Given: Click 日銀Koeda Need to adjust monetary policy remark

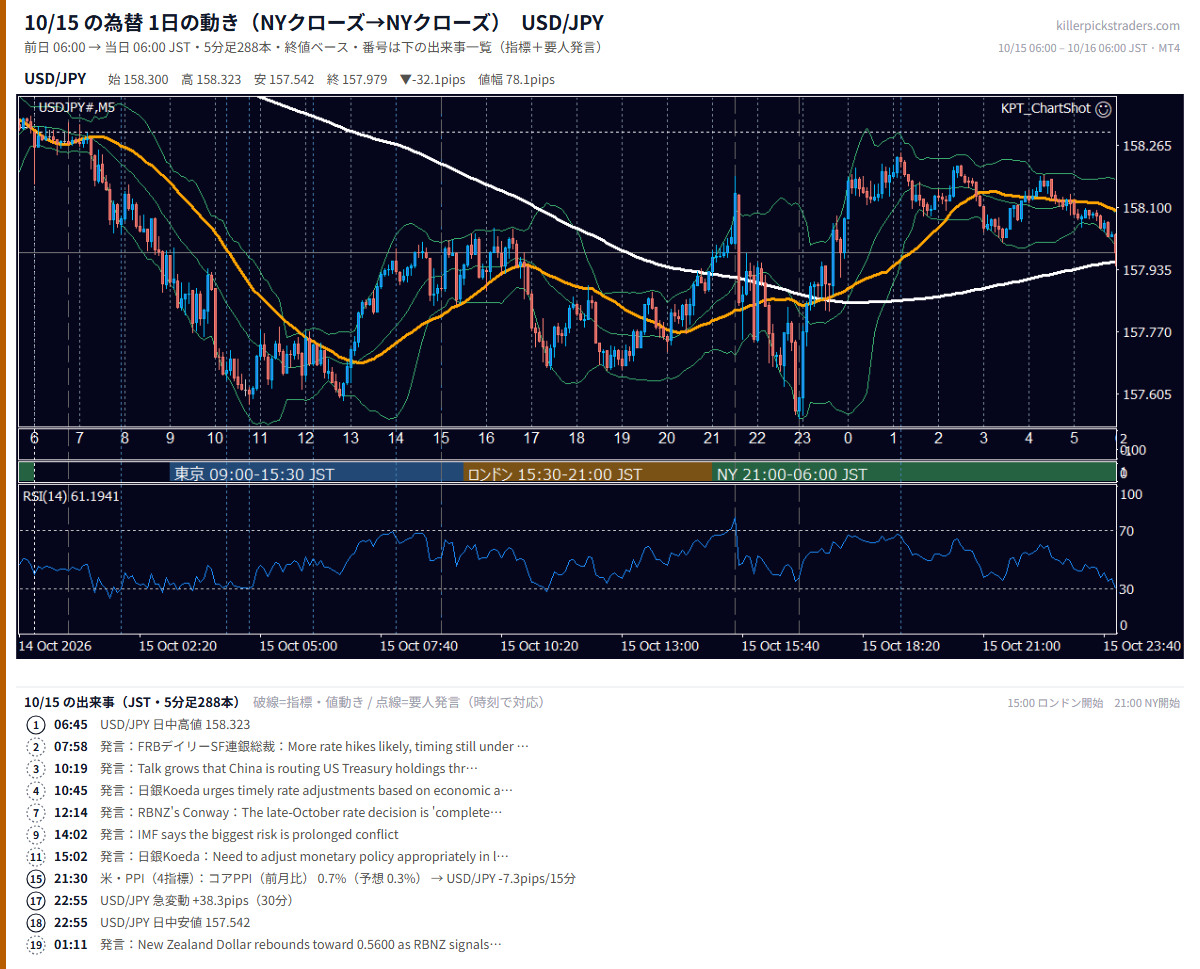Looking at the screenshot, I should tap(305, 857).
